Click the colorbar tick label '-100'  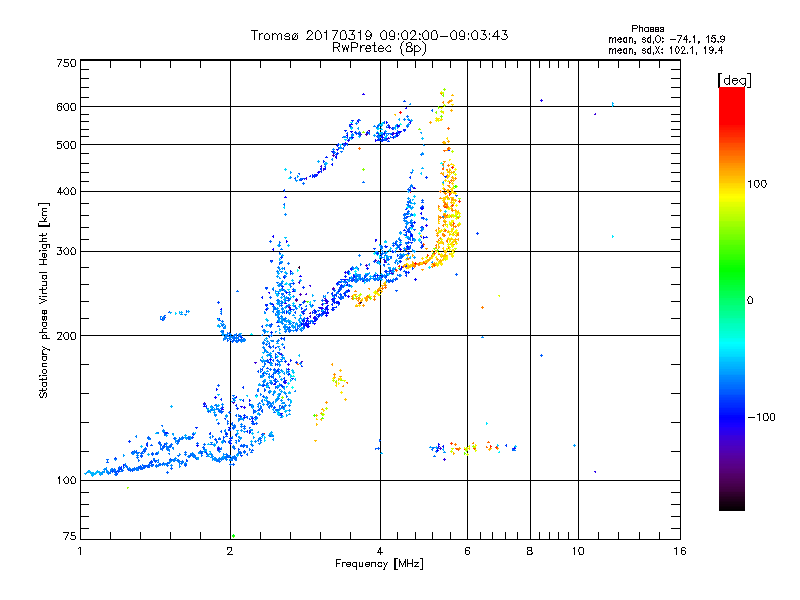[x=761, y=417]
